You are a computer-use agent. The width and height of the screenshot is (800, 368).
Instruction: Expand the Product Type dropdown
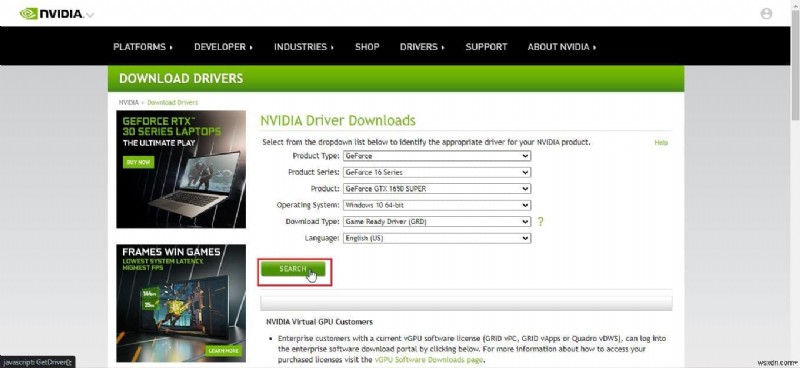pyautogui.click(x=437, y=156)
